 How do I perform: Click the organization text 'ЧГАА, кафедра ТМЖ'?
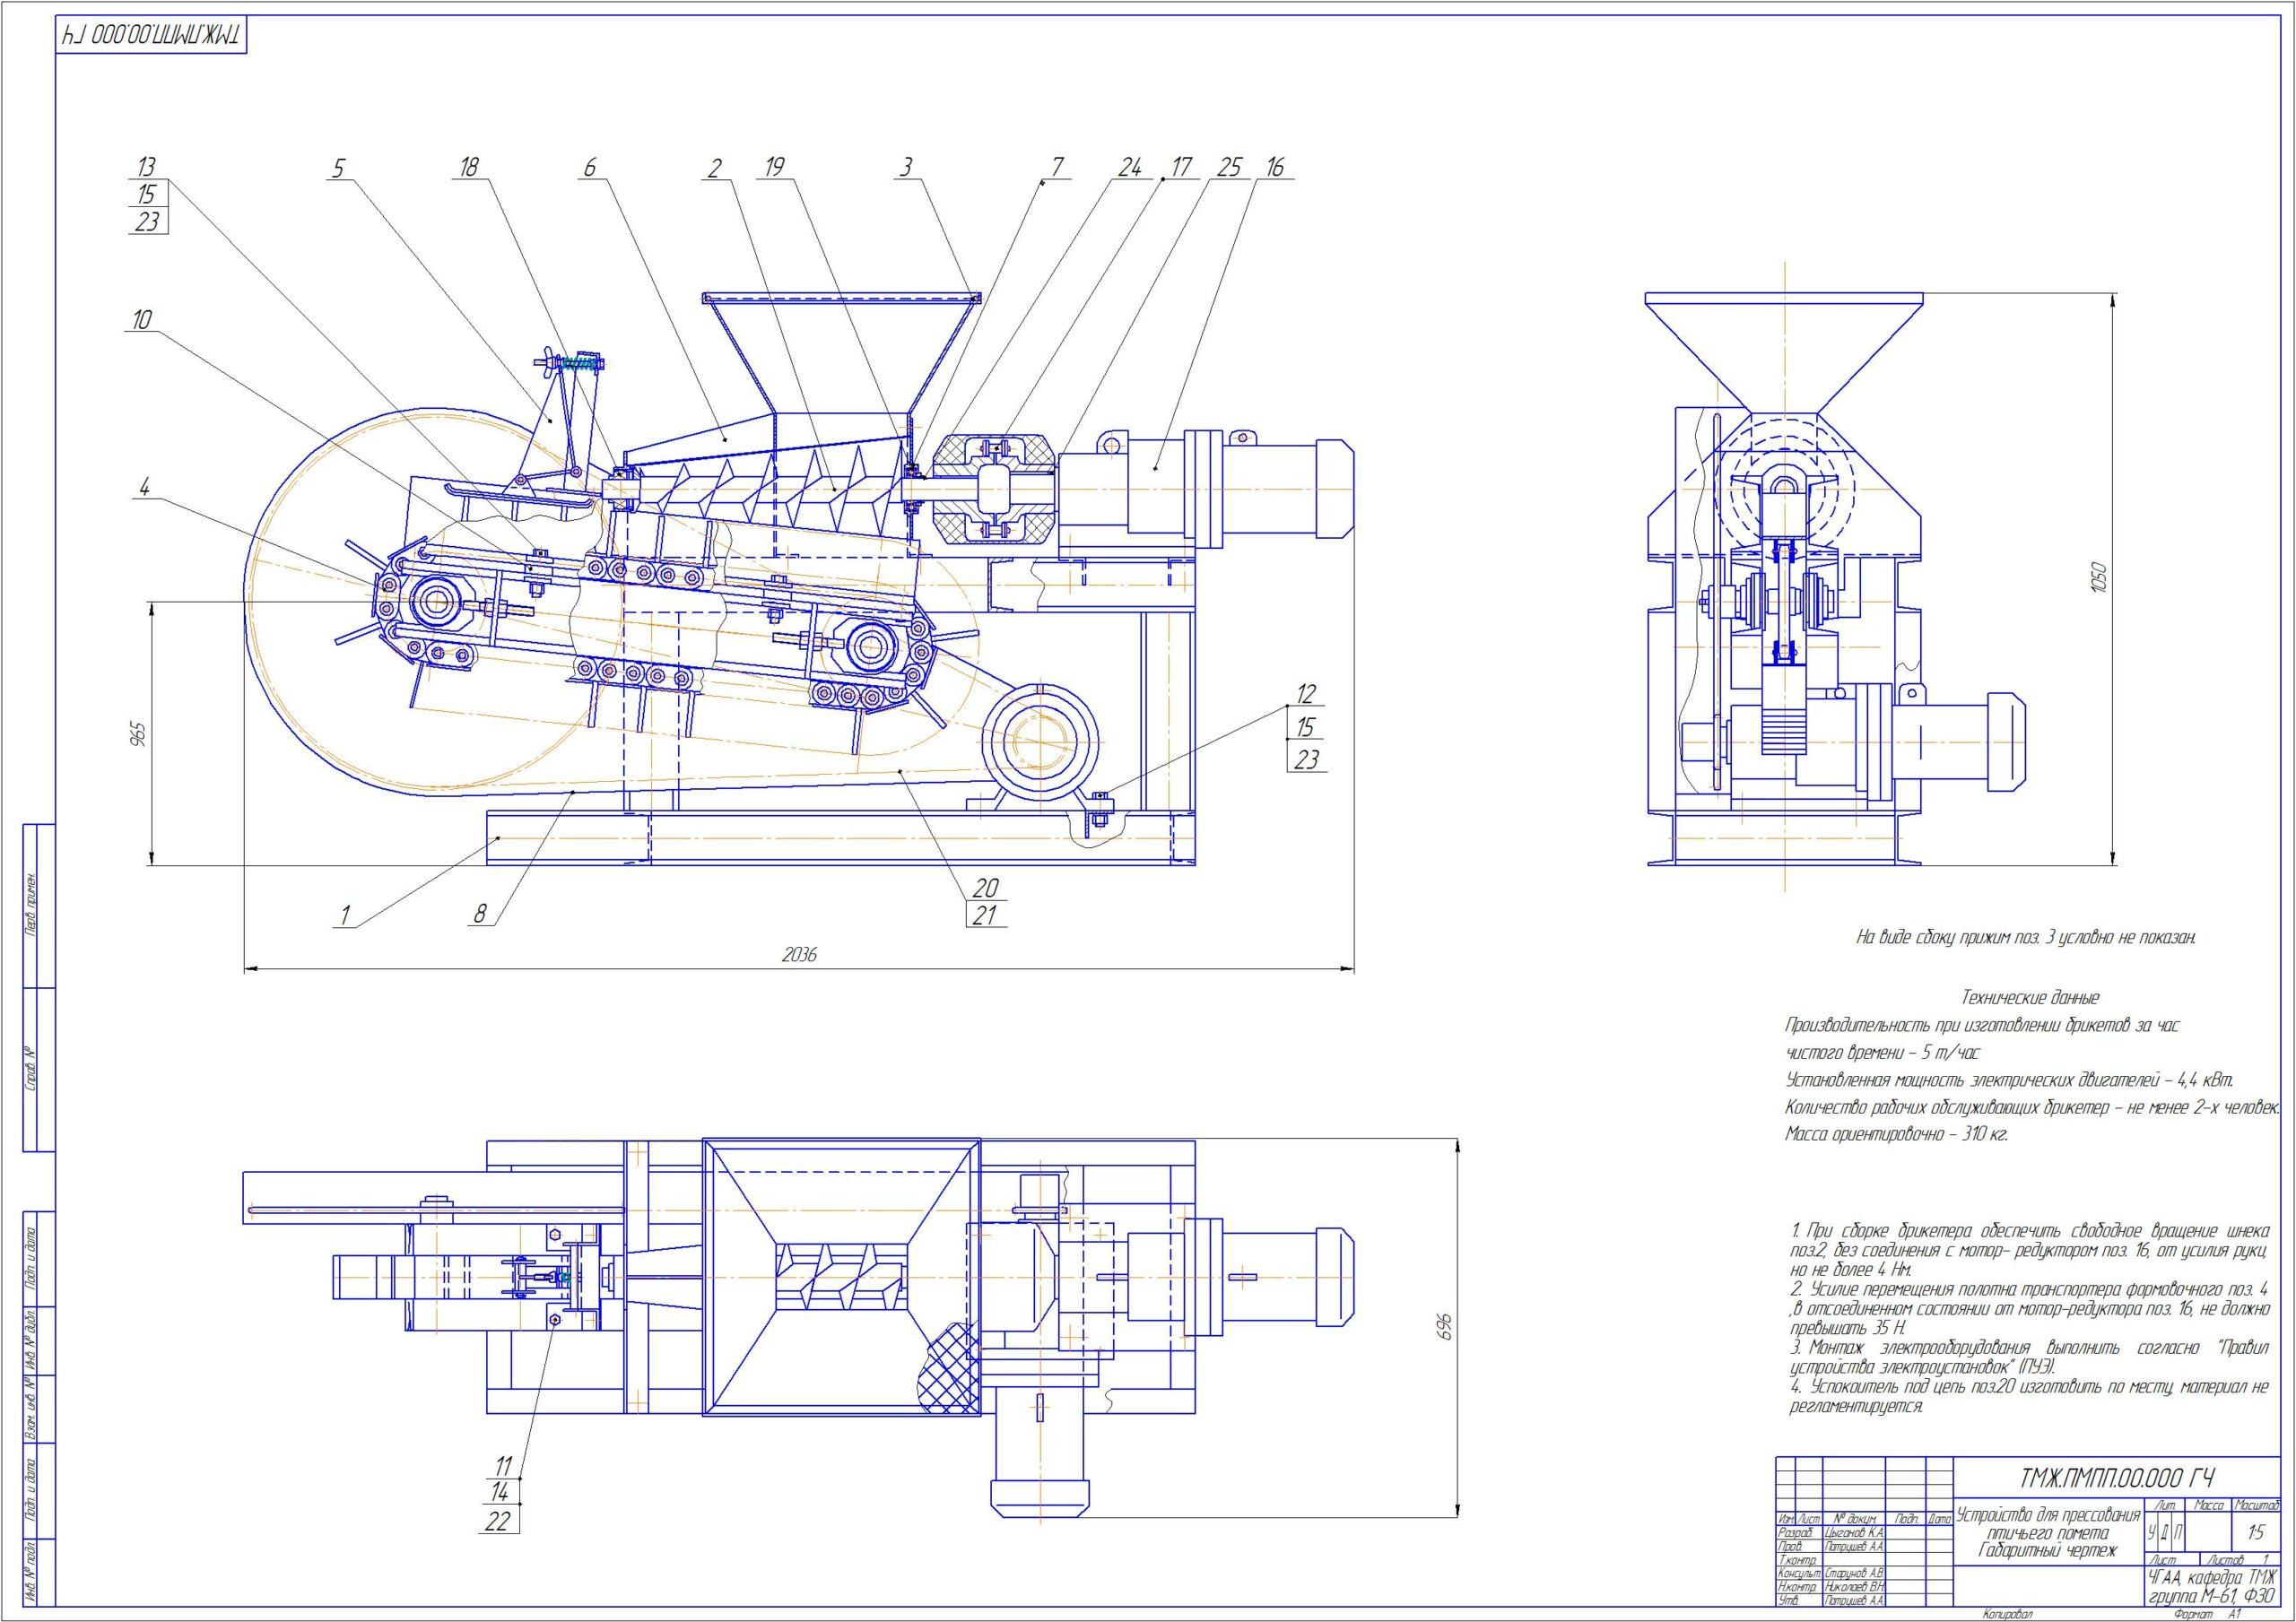tap(2213, 1578)
